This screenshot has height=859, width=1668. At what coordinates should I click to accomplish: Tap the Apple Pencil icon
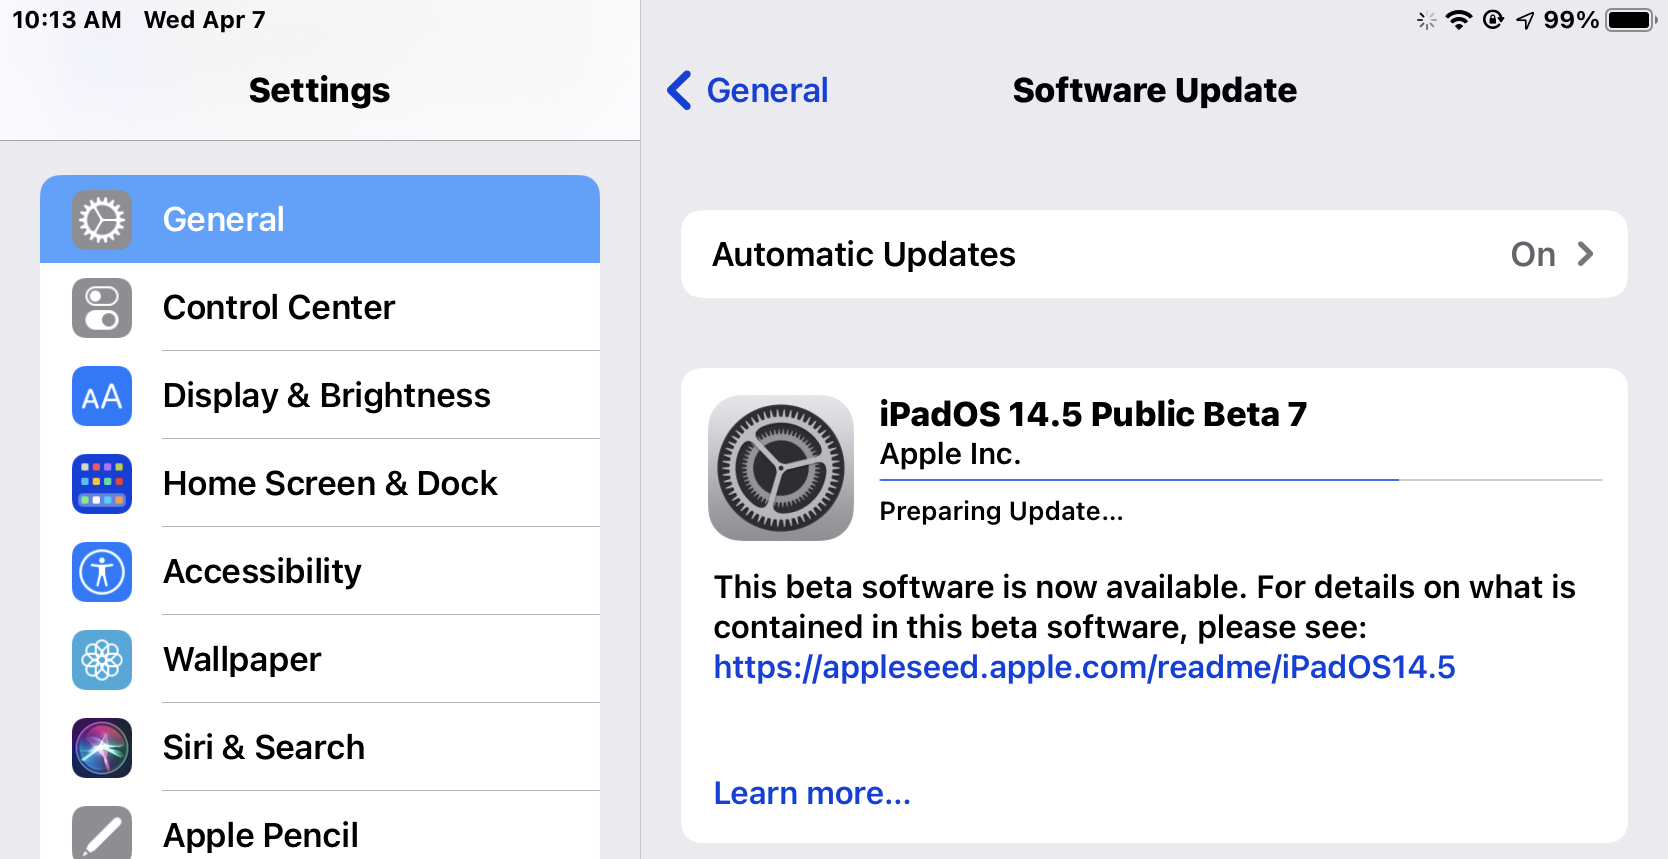pyautogui.click(x=102, y=833)
